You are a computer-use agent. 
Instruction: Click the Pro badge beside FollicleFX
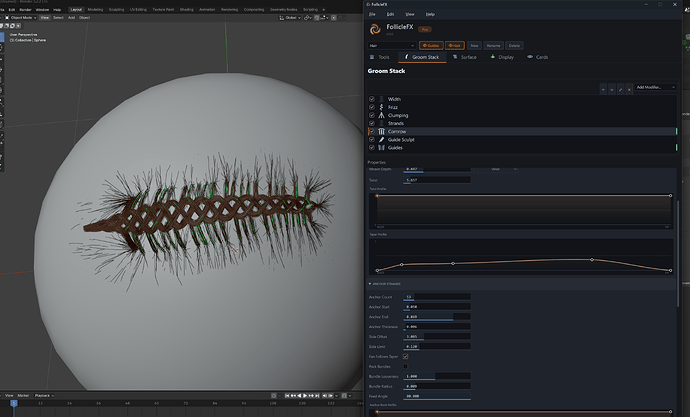(x=425, y=29)
